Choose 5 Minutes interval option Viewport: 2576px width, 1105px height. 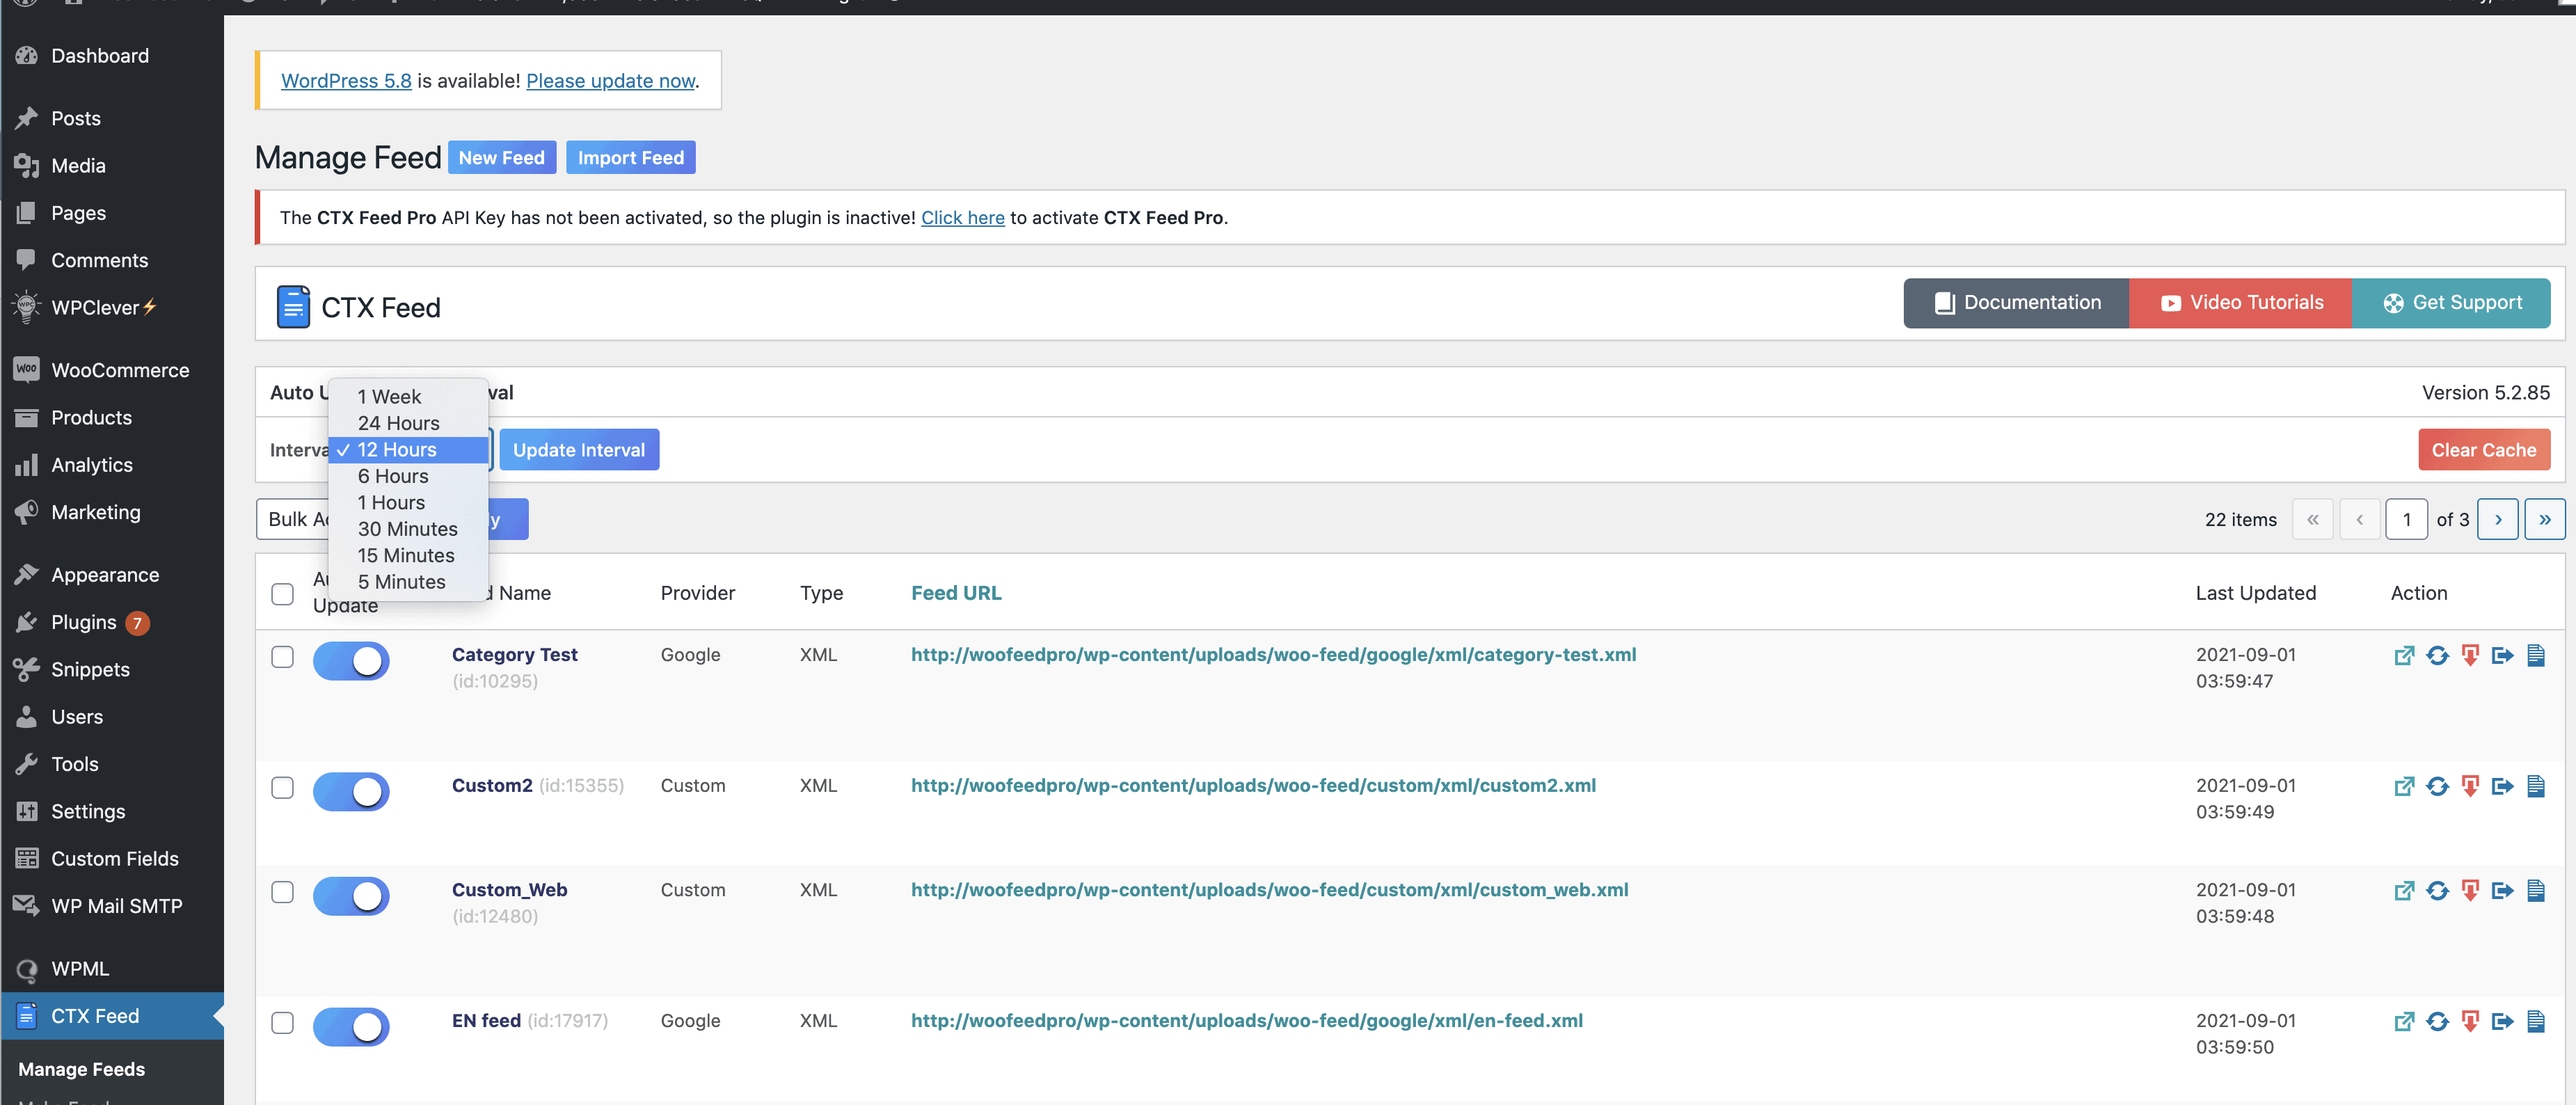408,582
